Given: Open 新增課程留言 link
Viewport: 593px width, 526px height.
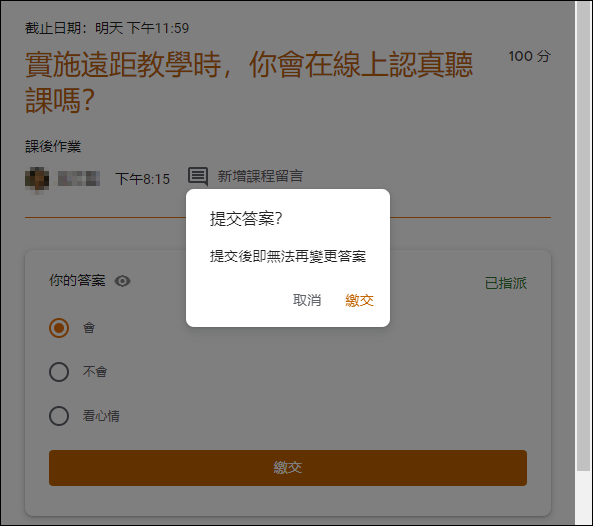Looking at the screenshot, I should click(260, 176).
